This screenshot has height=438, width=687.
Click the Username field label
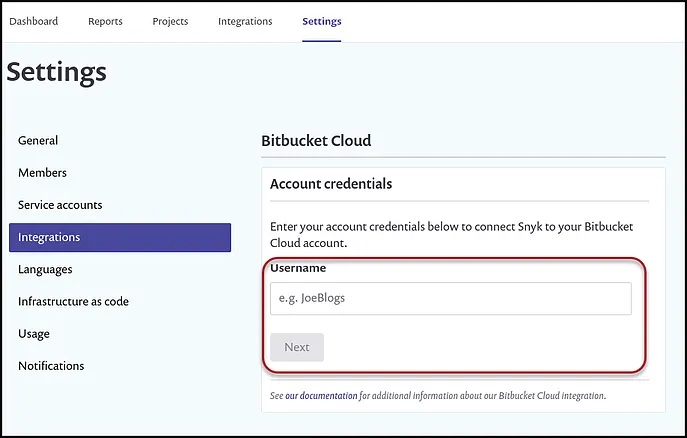point(298,268)
